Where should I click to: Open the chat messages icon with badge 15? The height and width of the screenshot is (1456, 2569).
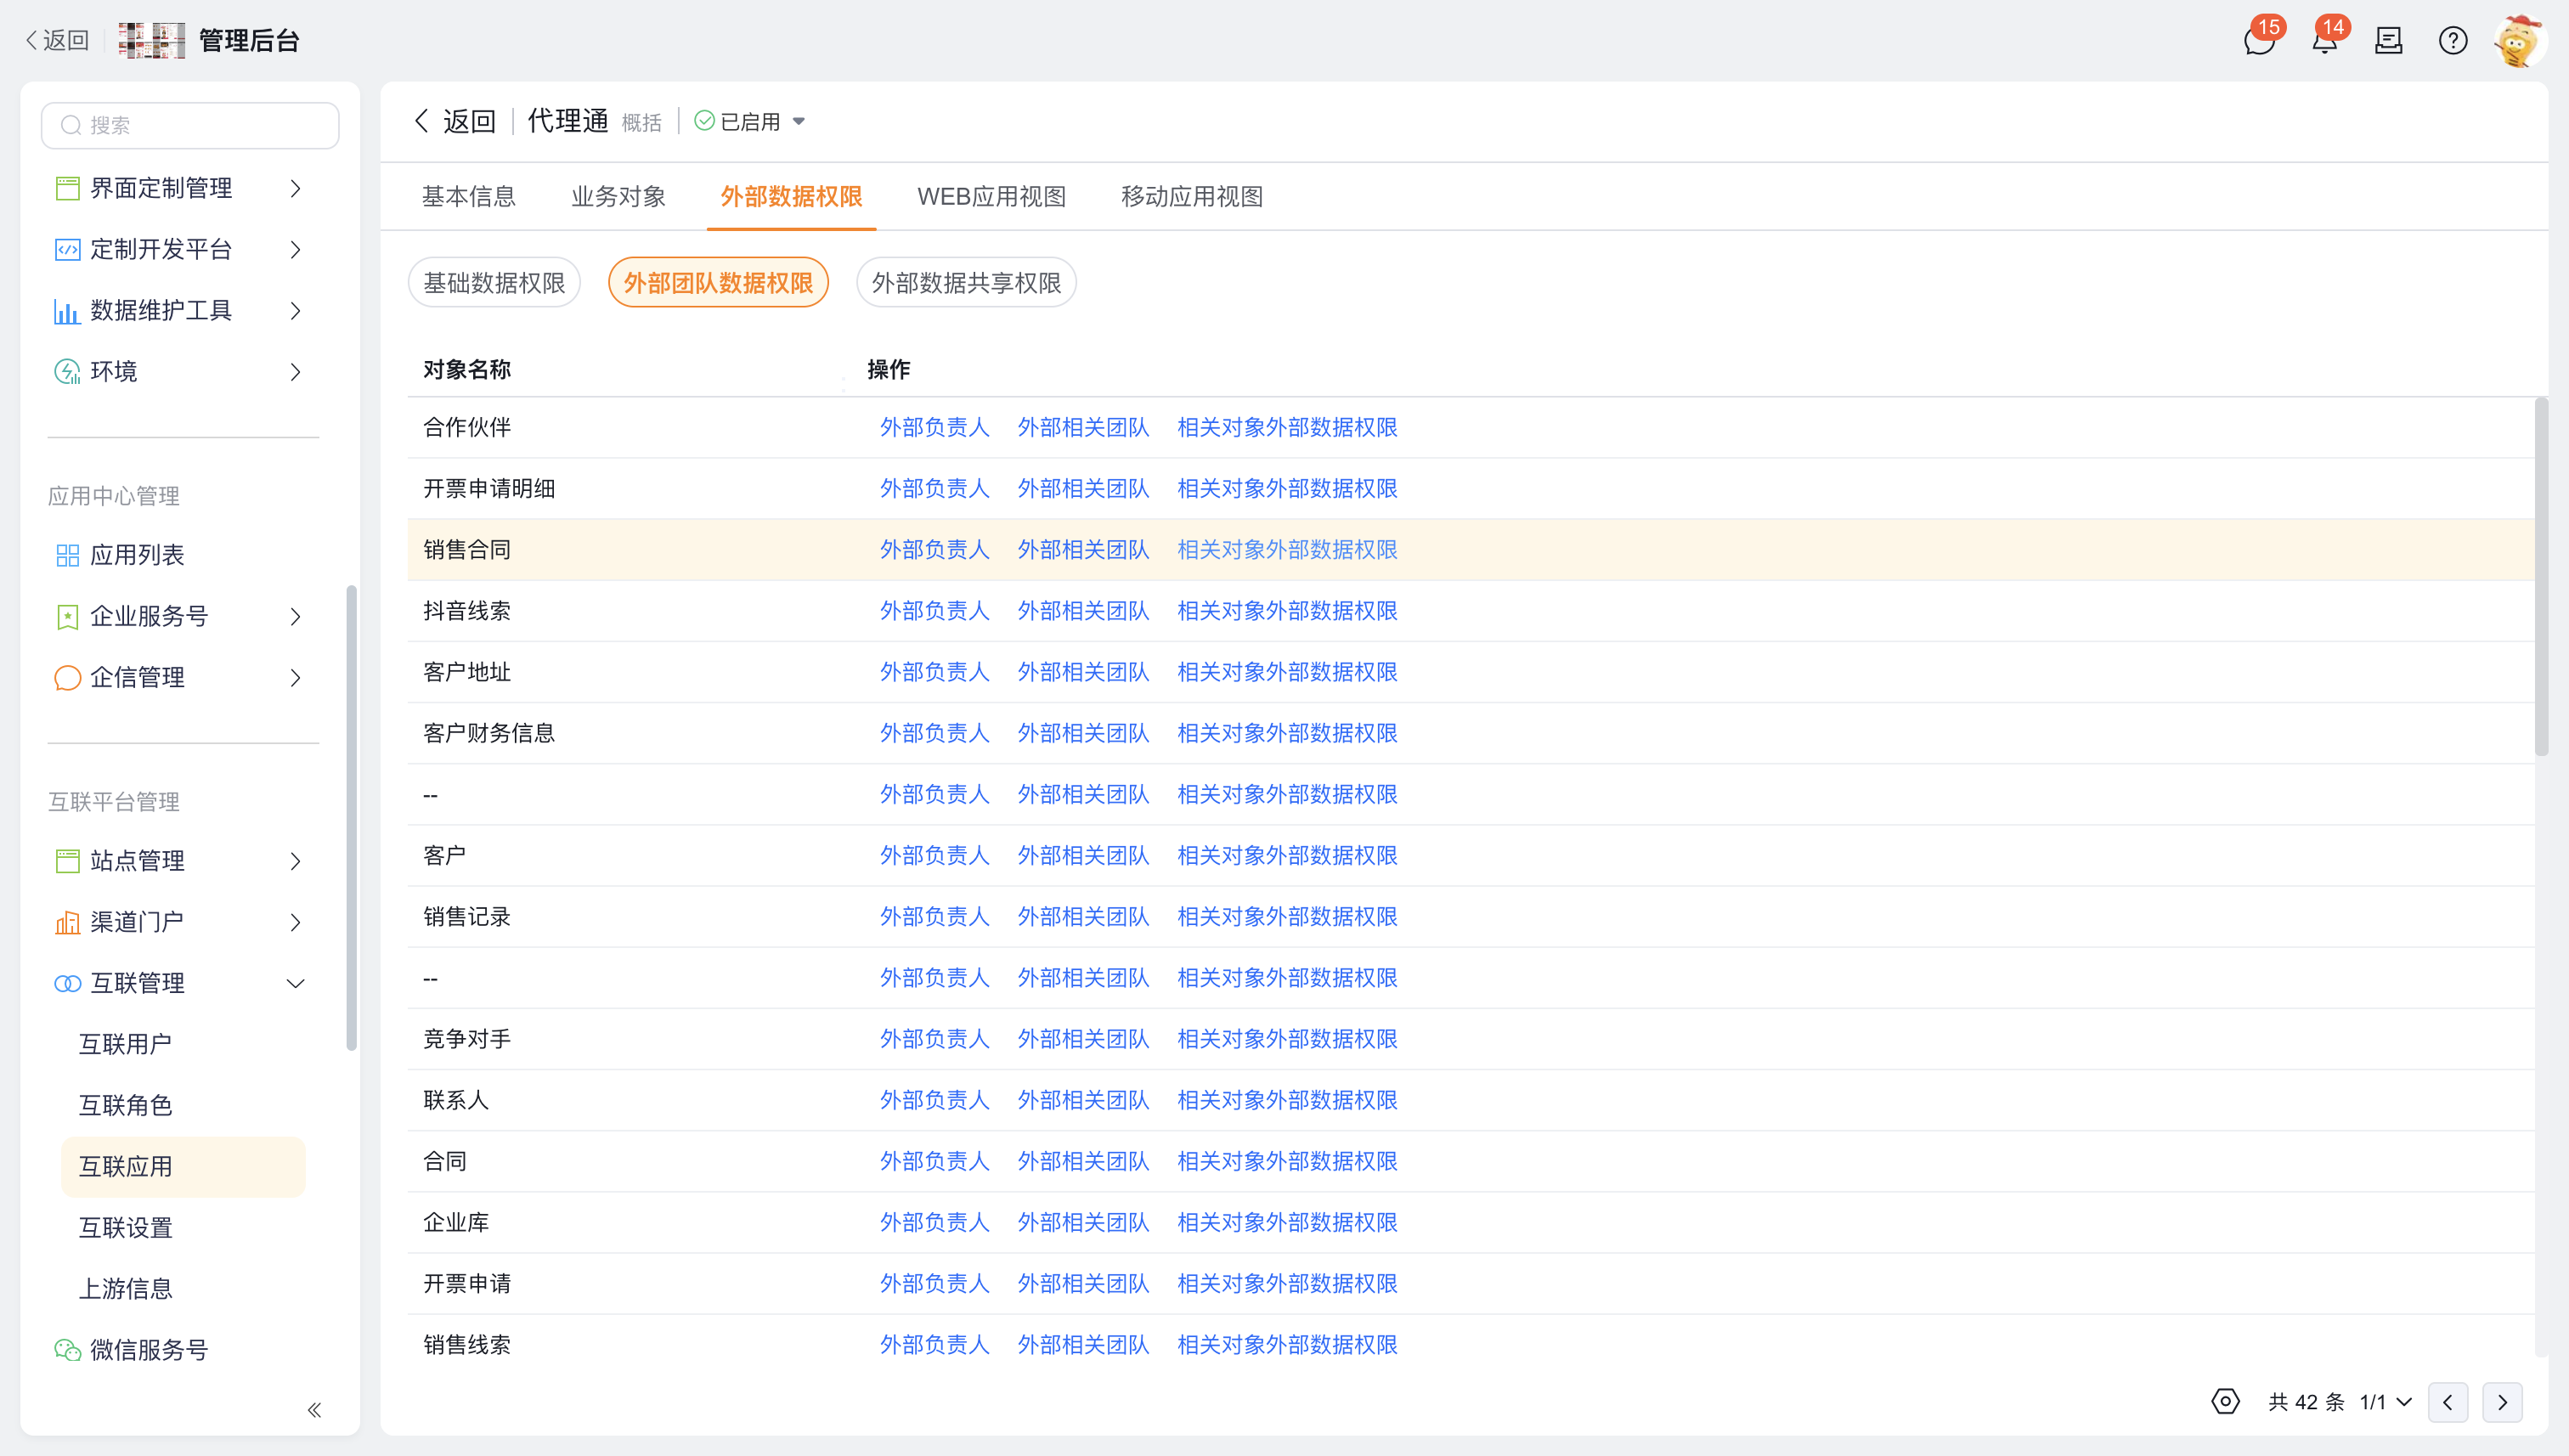click(2259, 41)
